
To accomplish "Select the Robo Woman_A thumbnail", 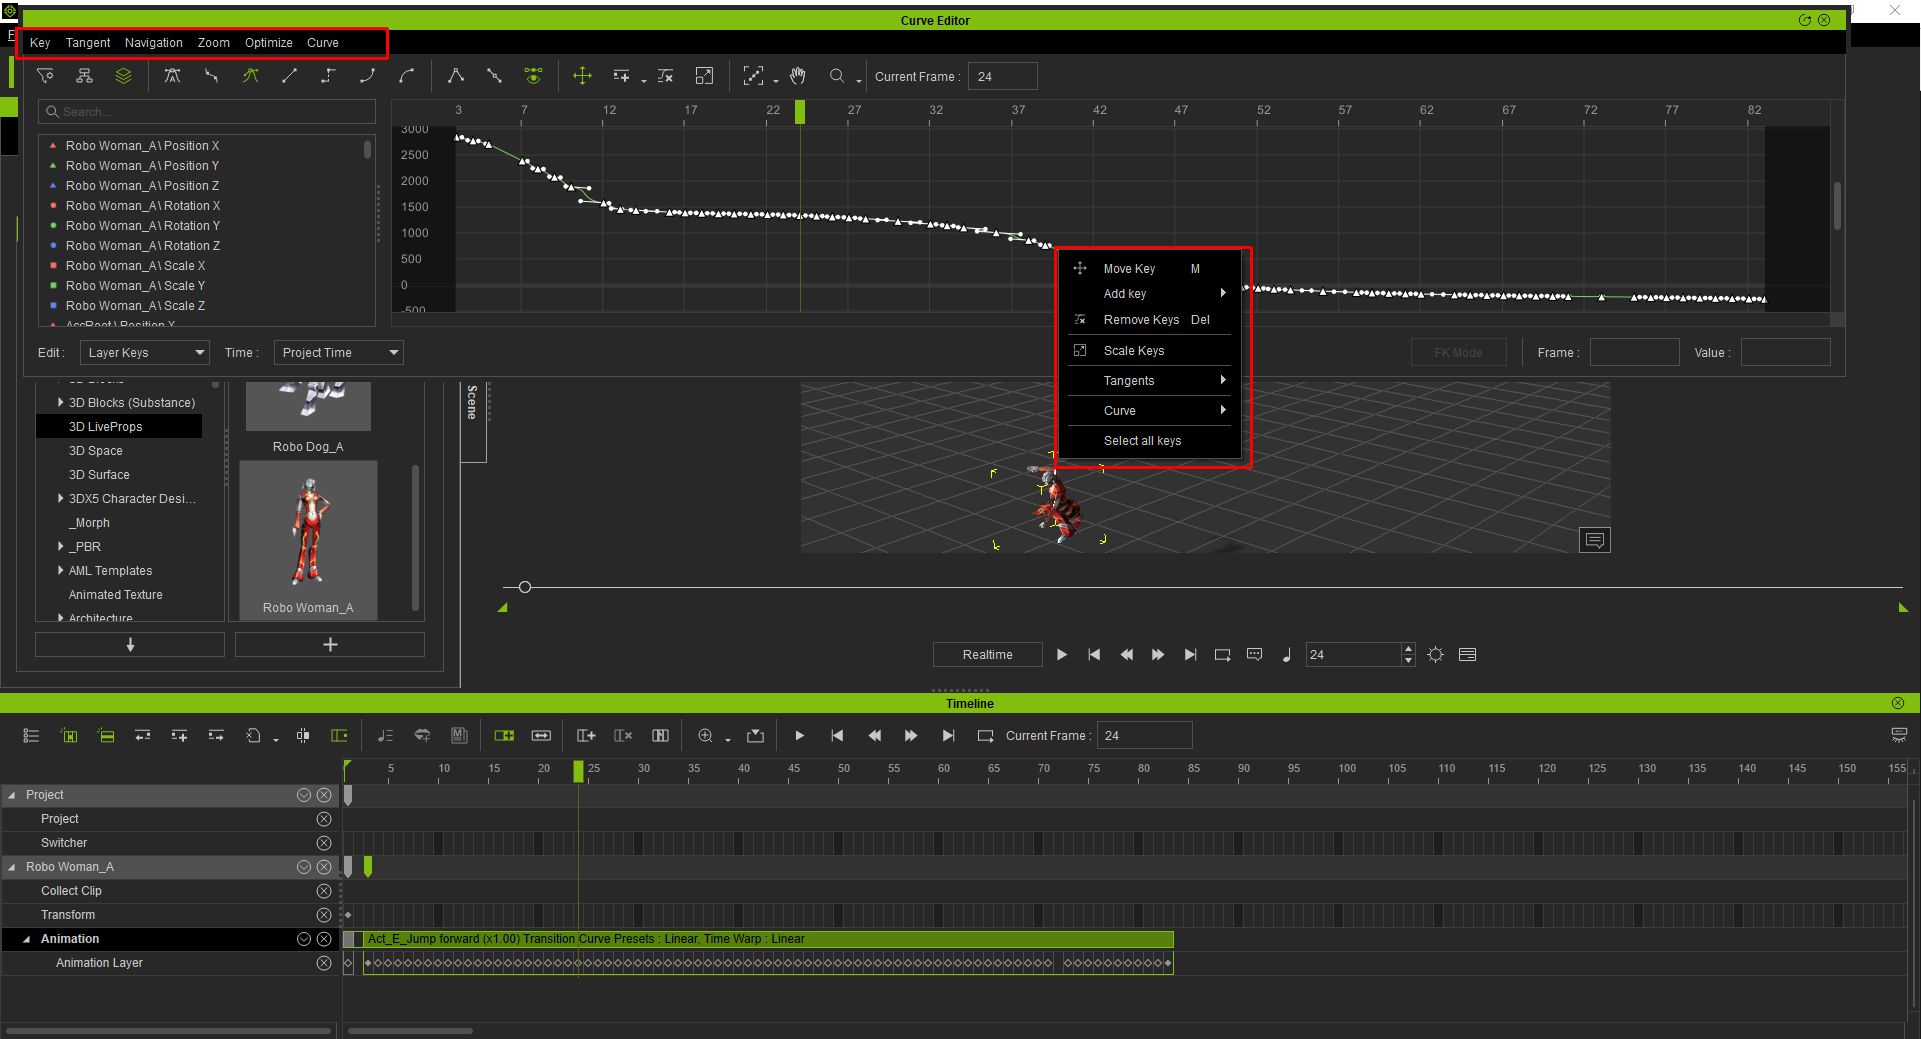I will (x=308, y=540).
